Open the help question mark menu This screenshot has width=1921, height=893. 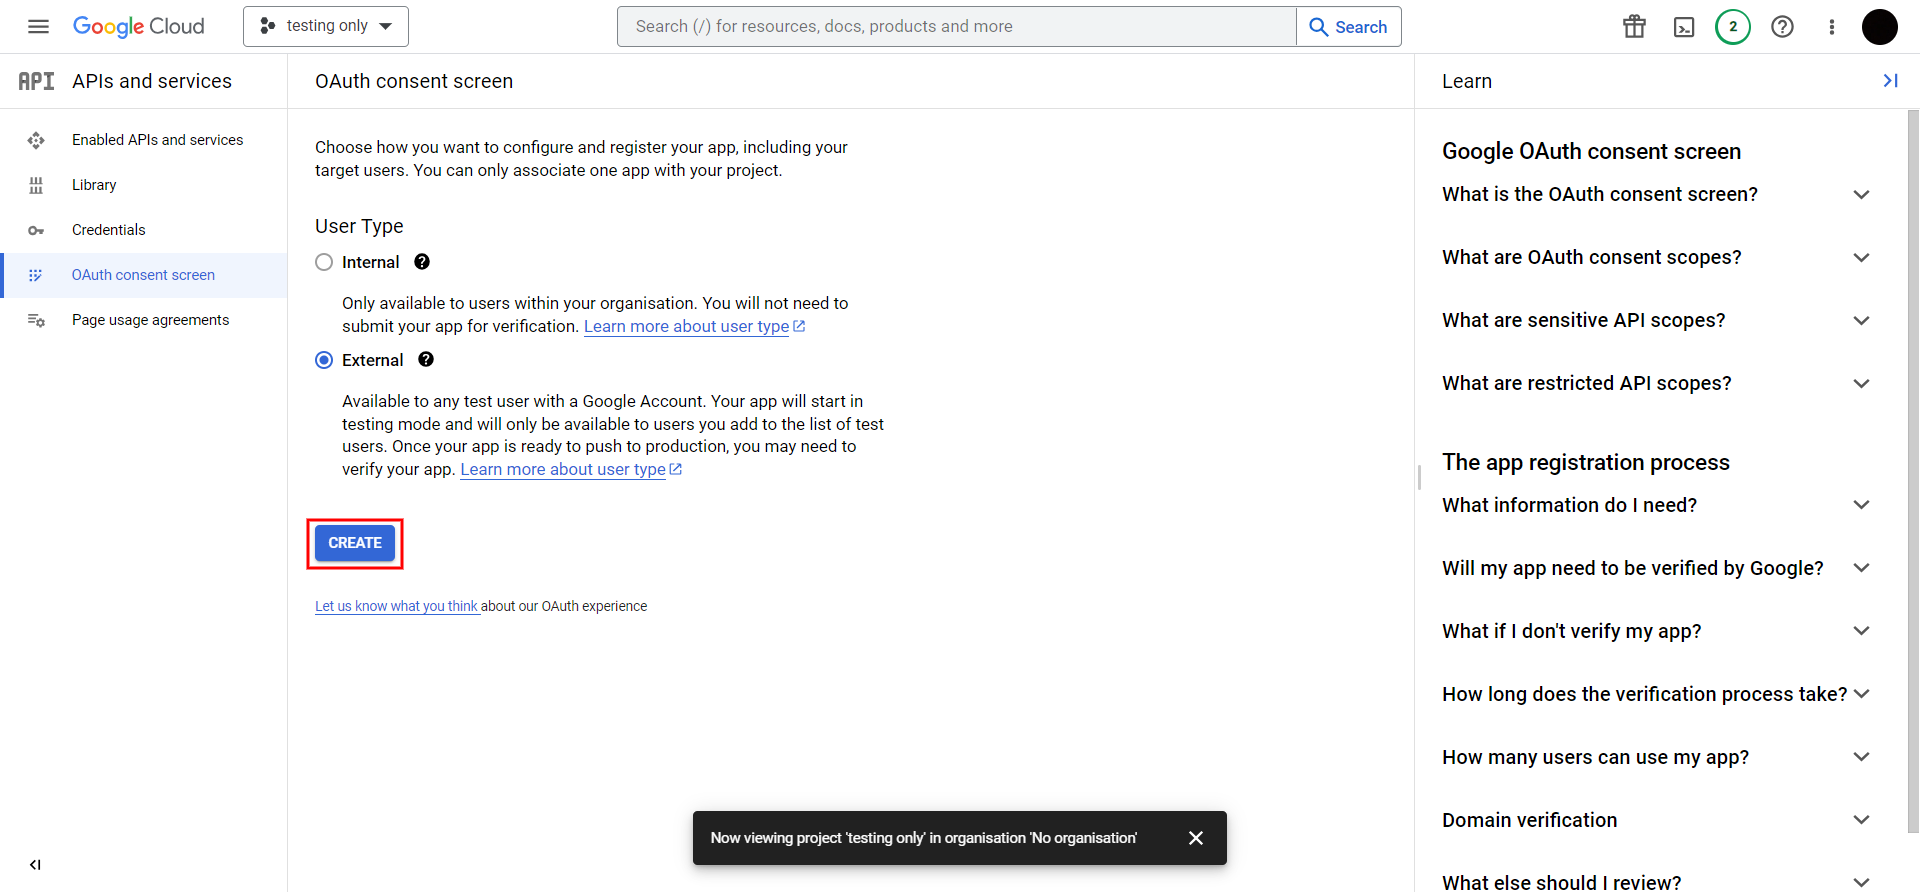click(x=1782, y=27)
